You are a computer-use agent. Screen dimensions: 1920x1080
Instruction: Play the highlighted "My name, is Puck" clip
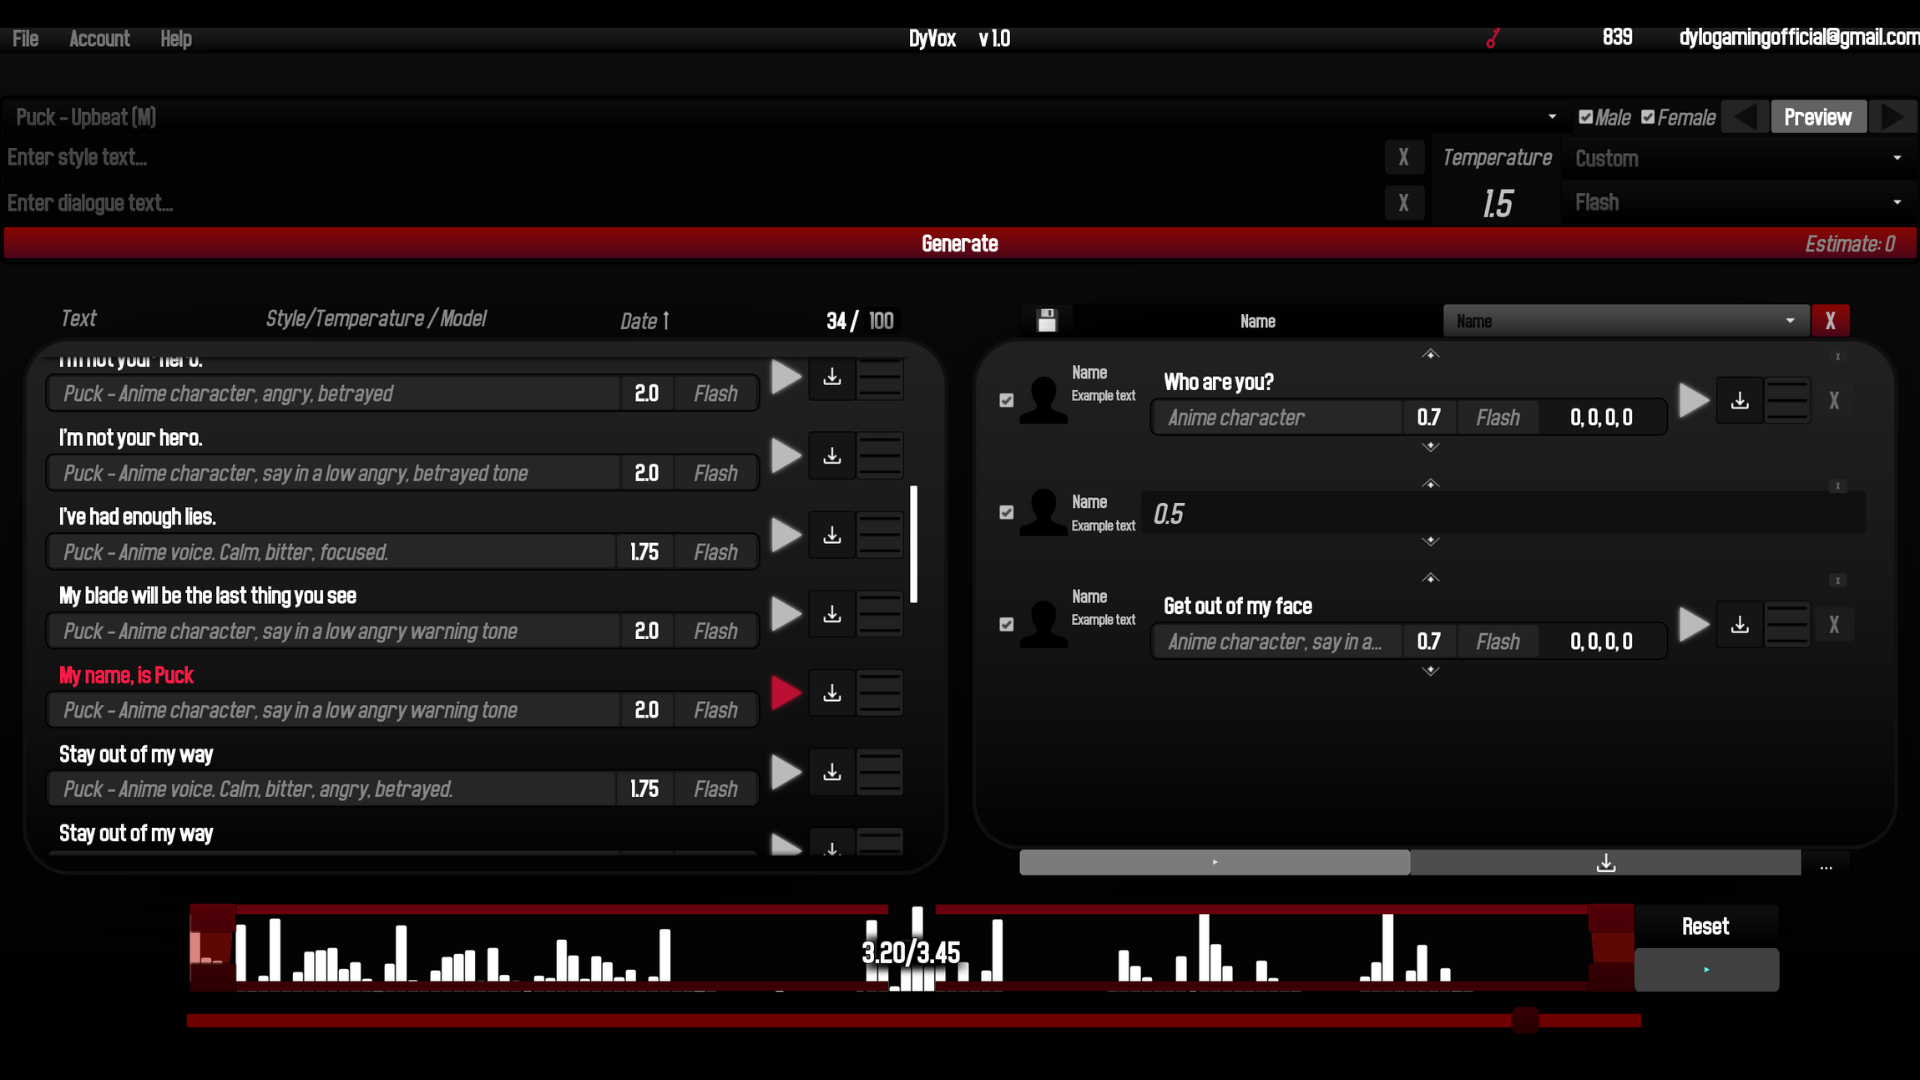coord(786,693)
